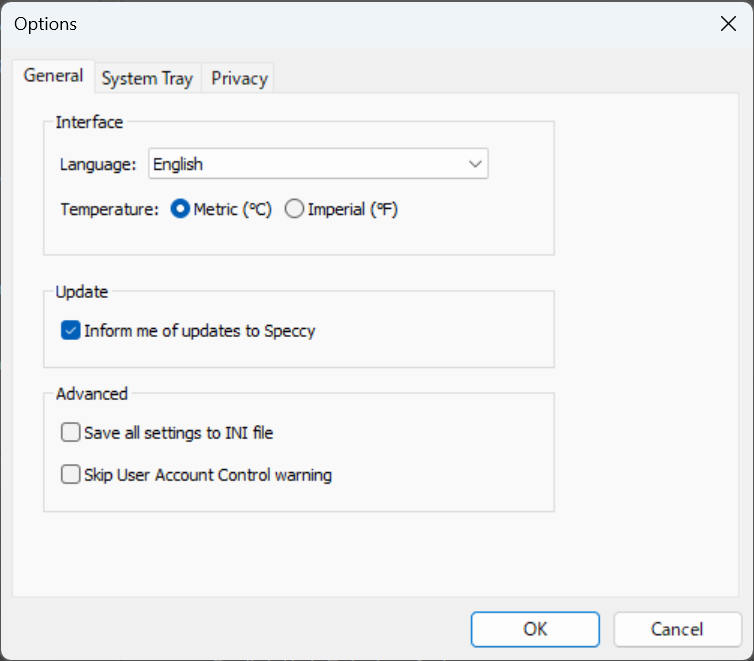Close the Options dialog with X
The width and height of the screenshot is (754, 661).
click(x=728, y=24)
